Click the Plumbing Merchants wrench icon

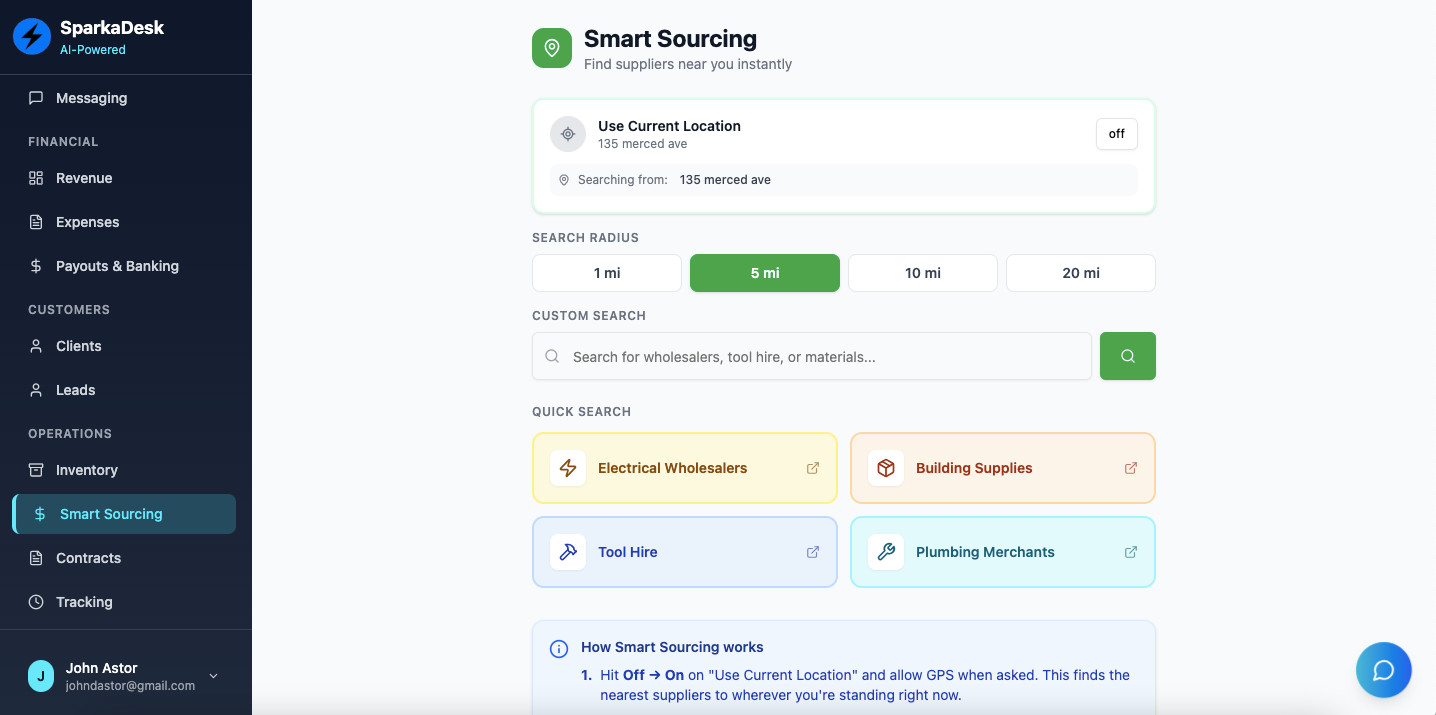886,552
